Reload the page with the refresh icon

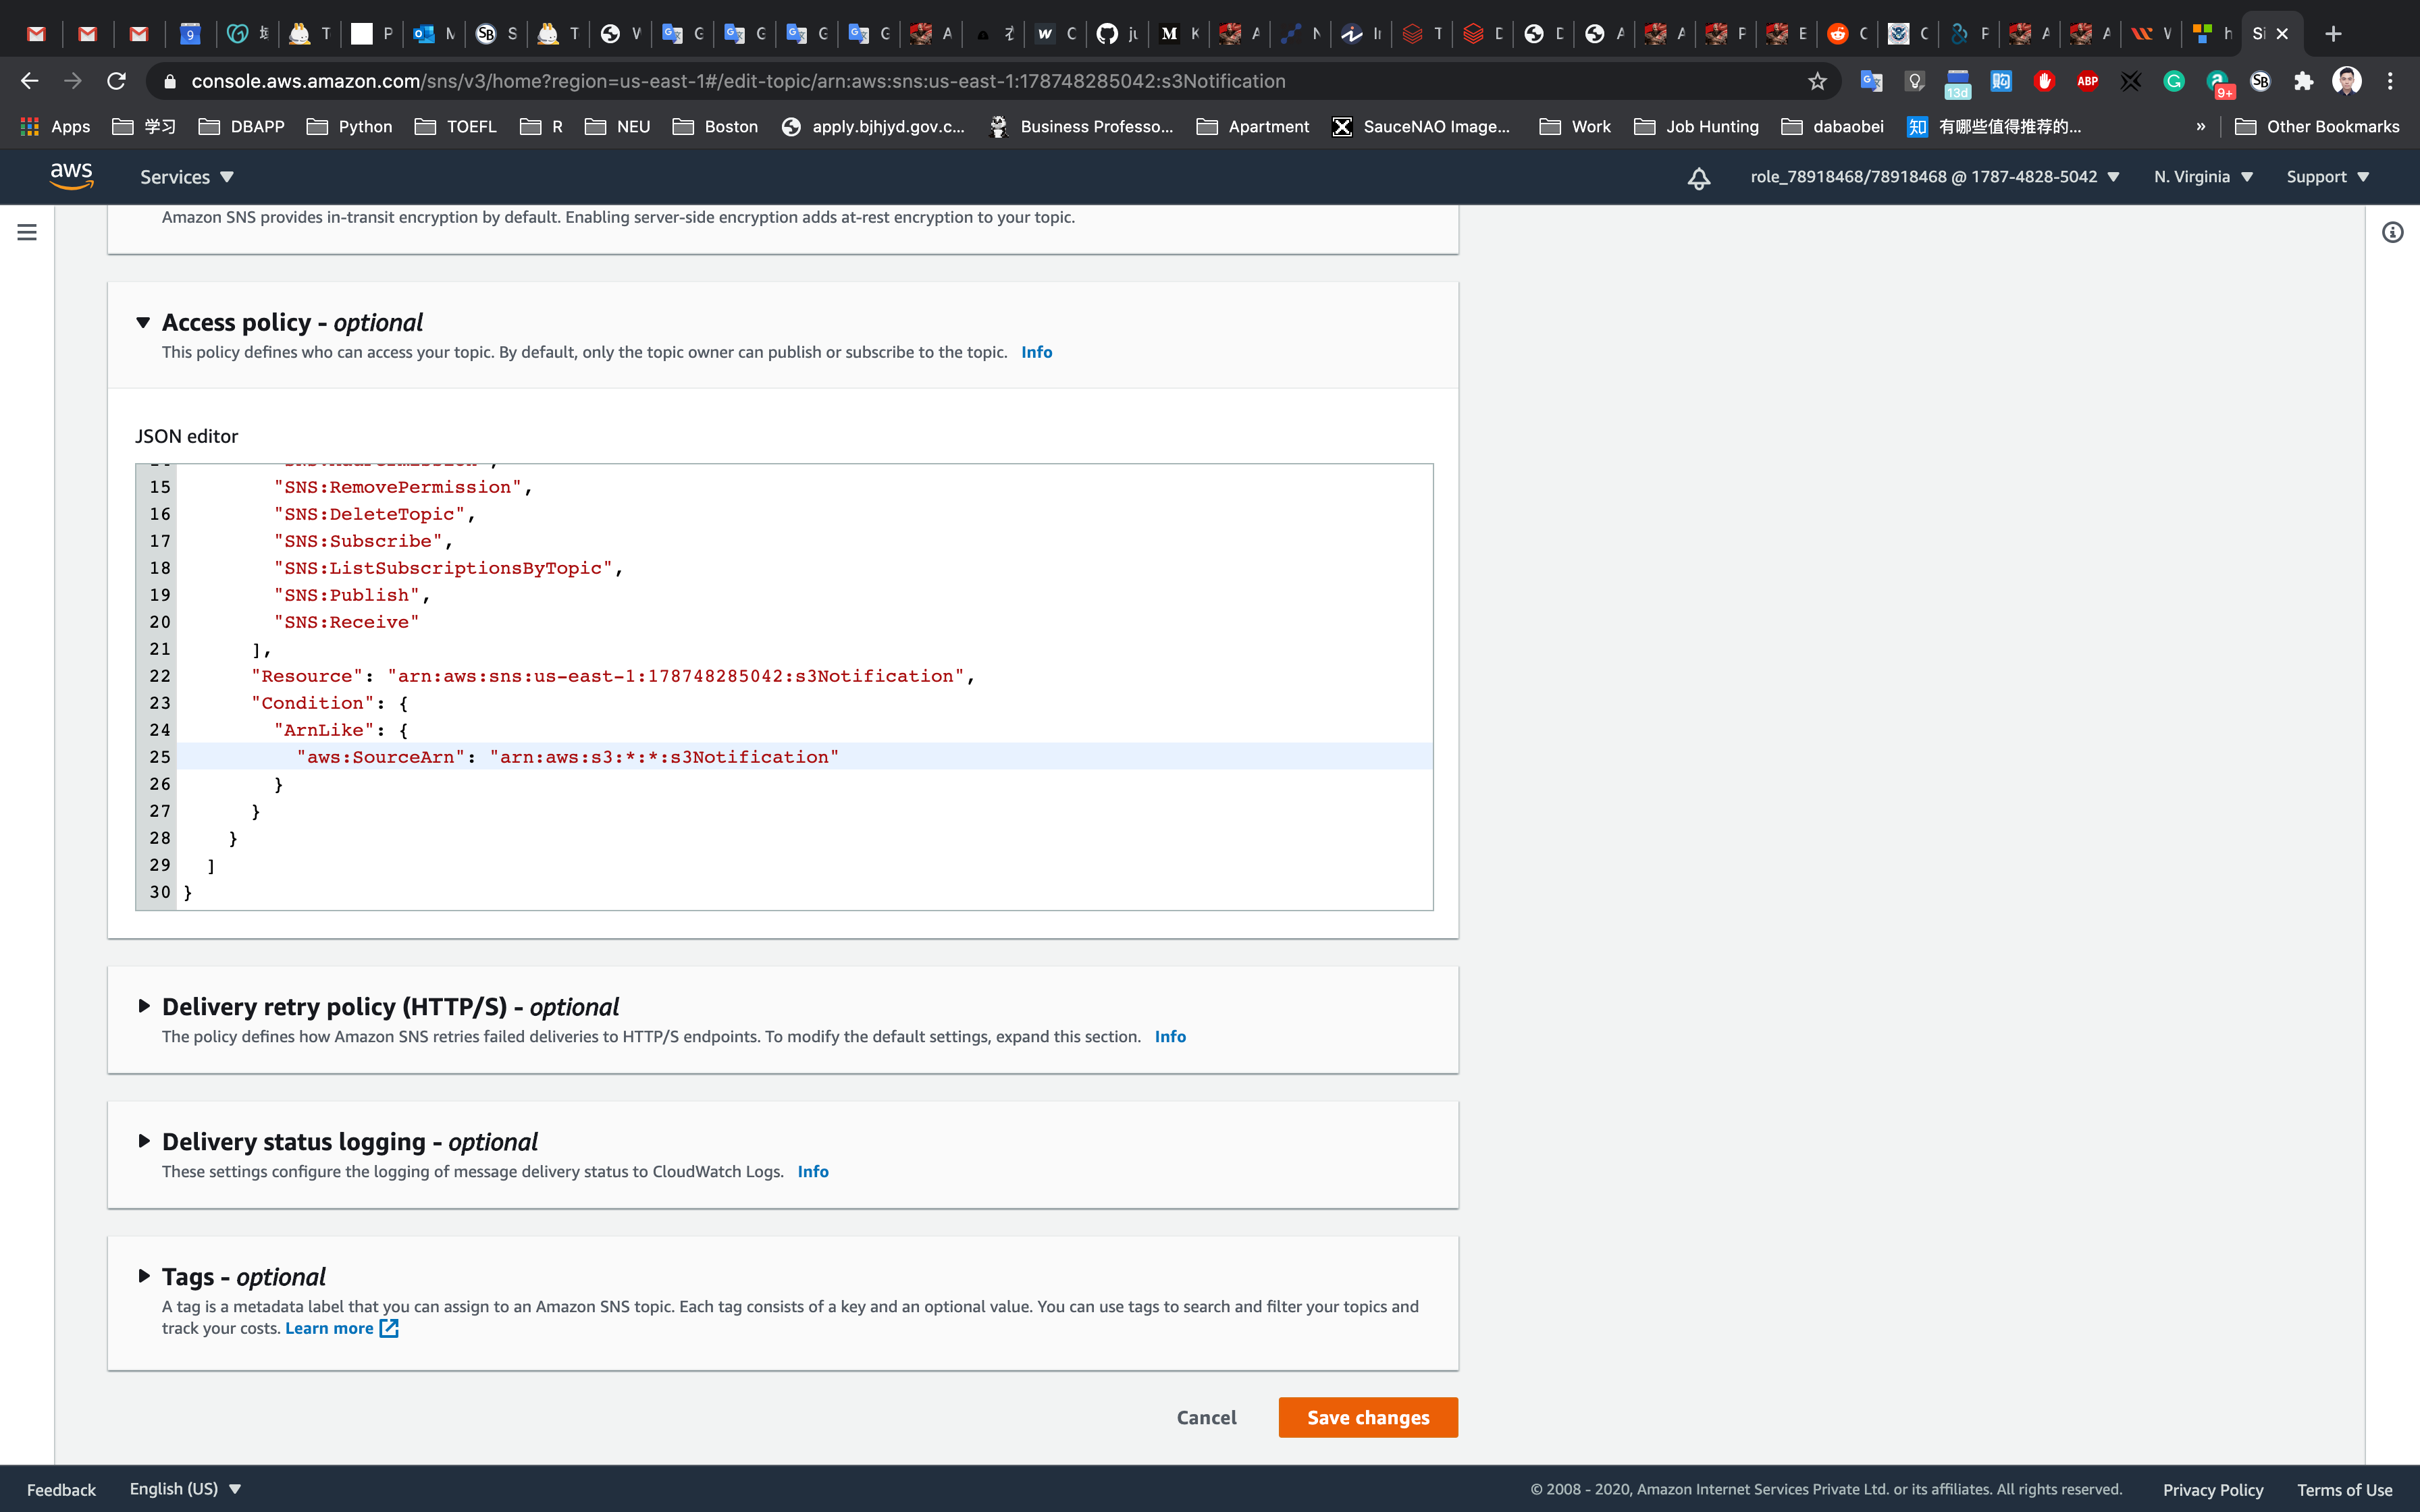(117, 81)
